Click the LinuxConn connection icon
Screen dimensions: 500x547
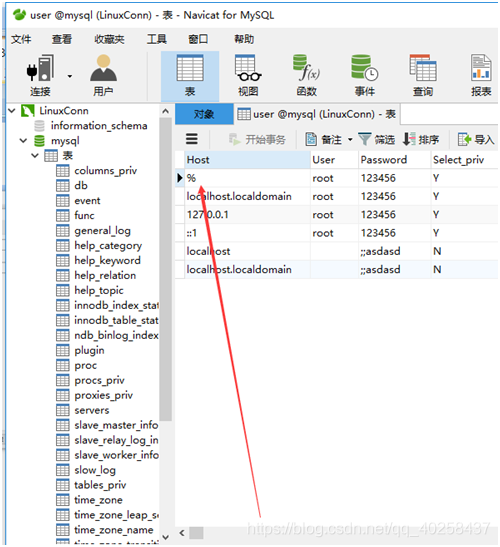[28, 111]
